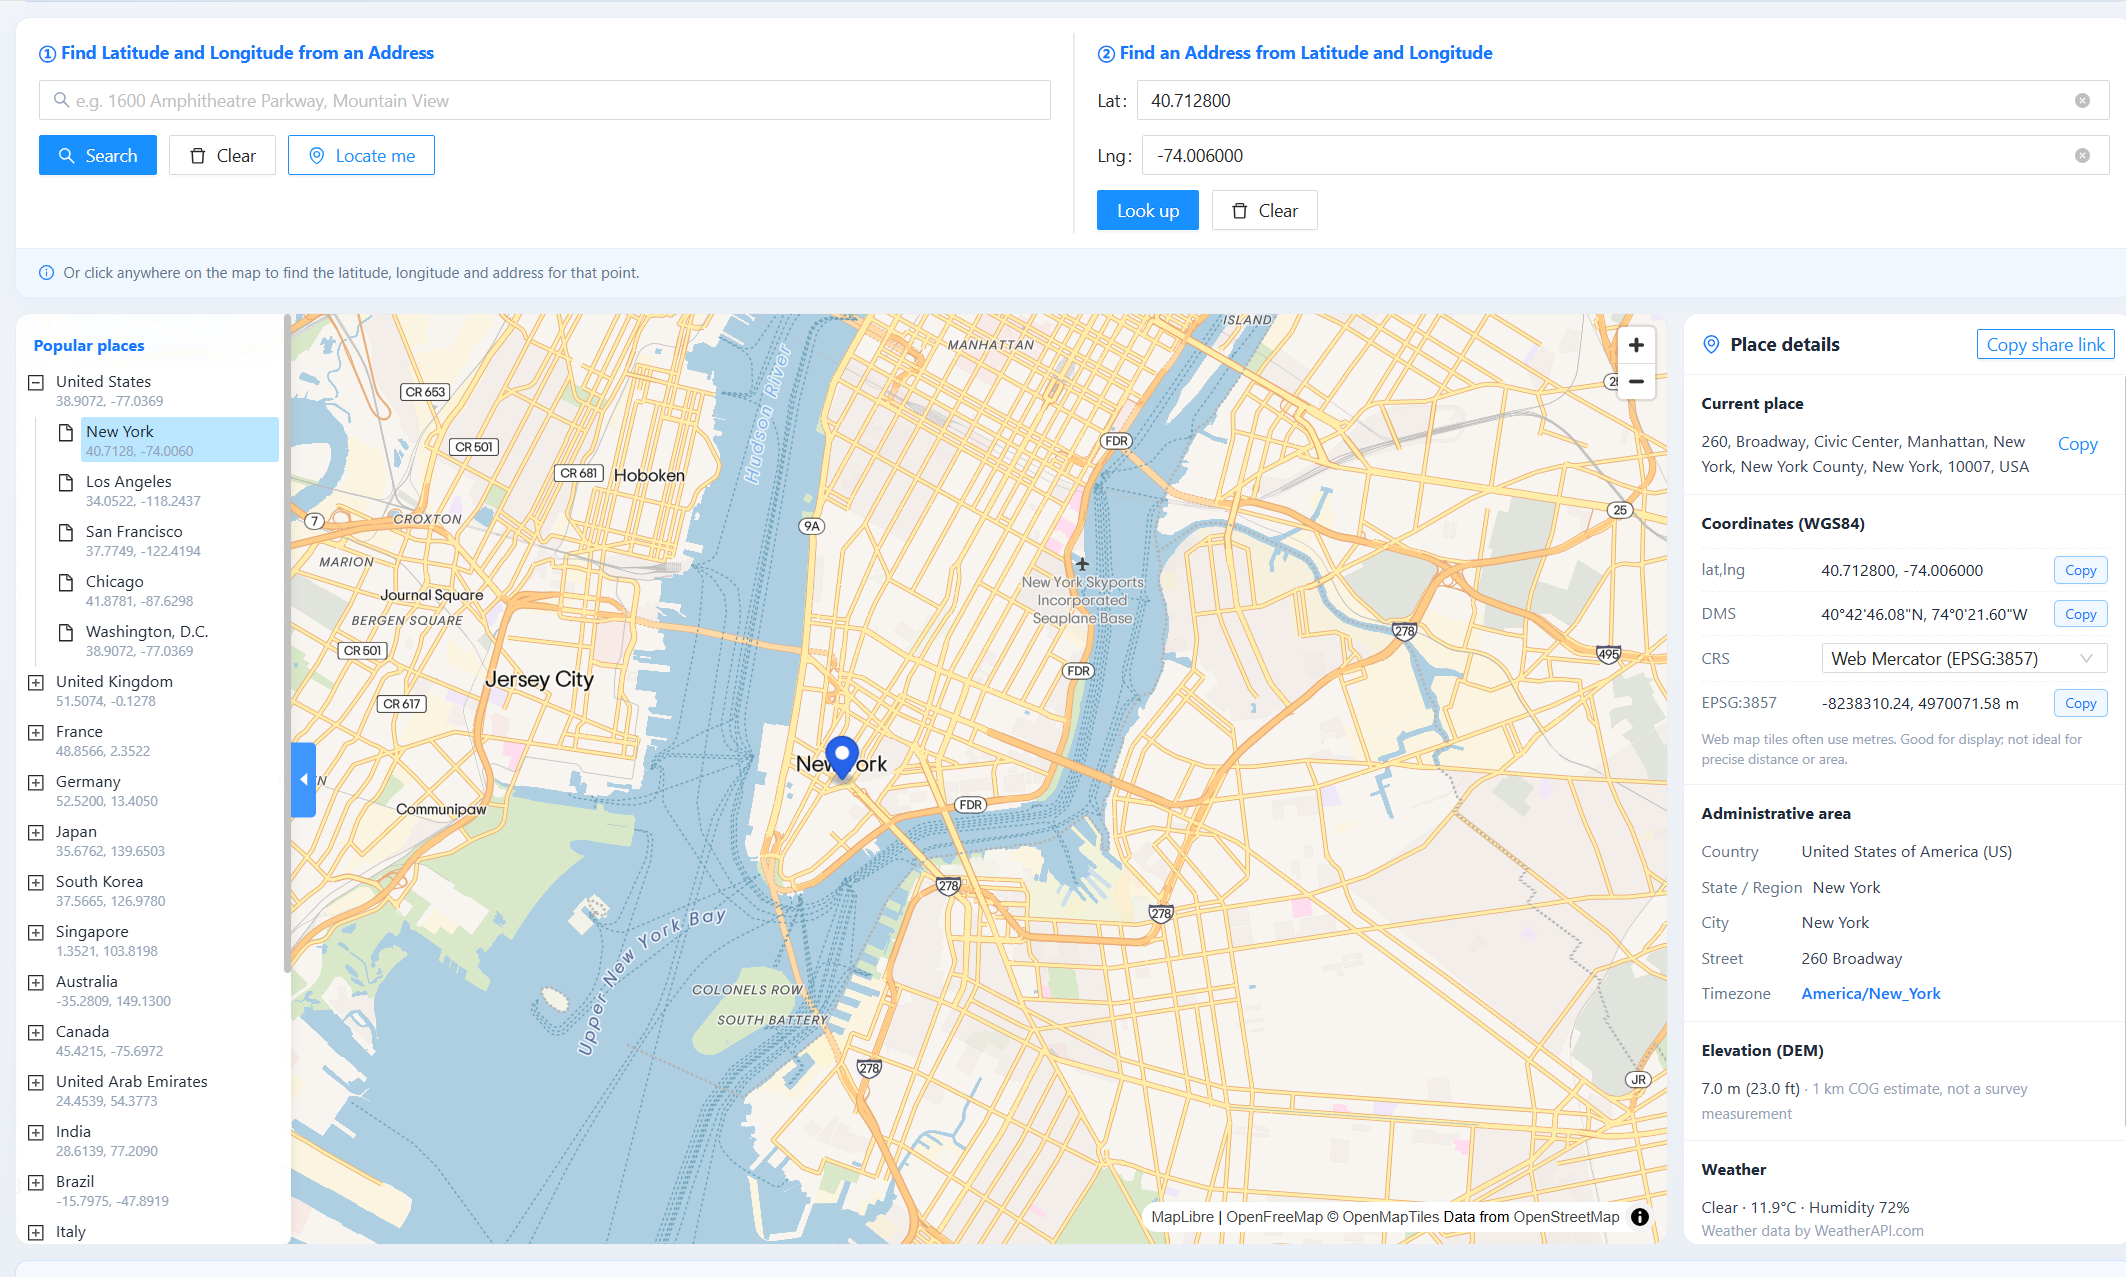The height and width of the screenshot is (1277, 2126).
Task: Click the Locate me button
Action: pyautogui.click(x=361, y=155)
